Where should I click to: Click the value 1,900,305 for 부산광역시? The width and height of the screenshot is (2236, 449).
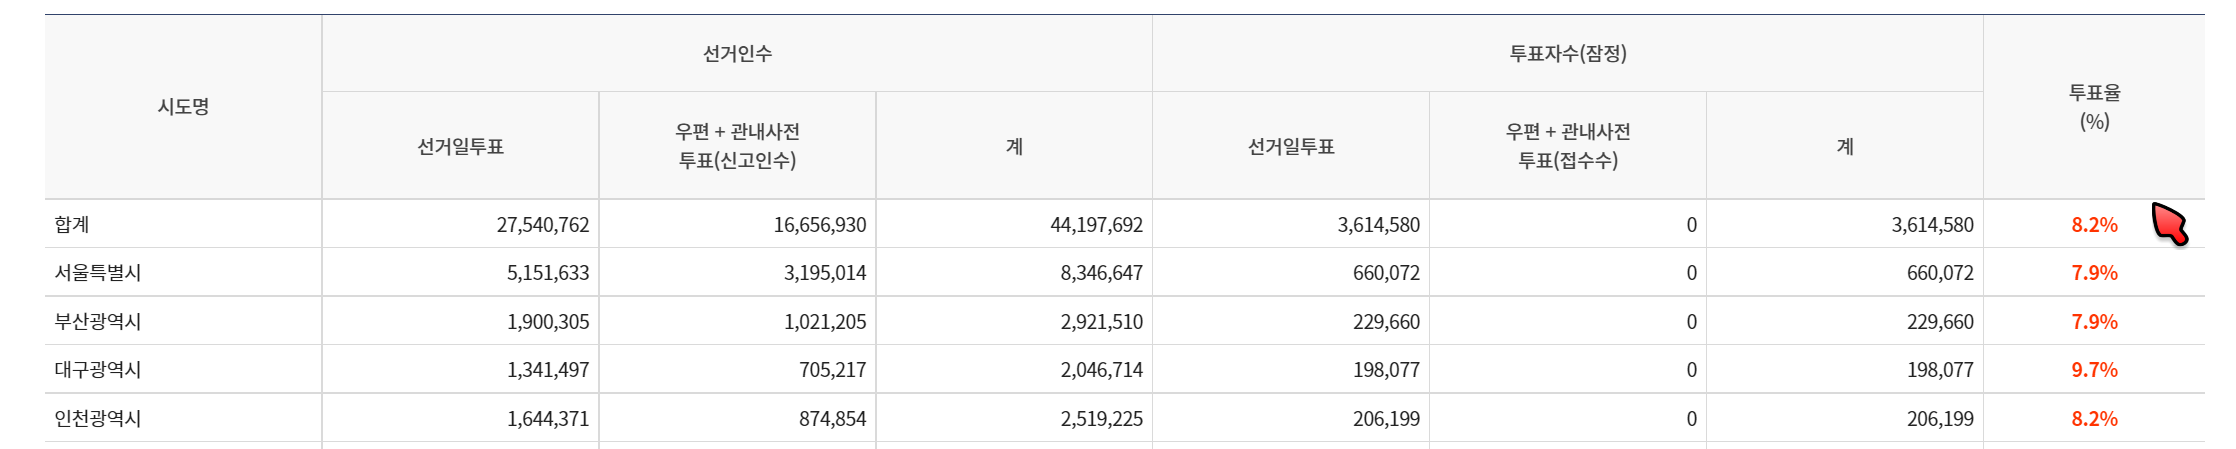(548, 322)
